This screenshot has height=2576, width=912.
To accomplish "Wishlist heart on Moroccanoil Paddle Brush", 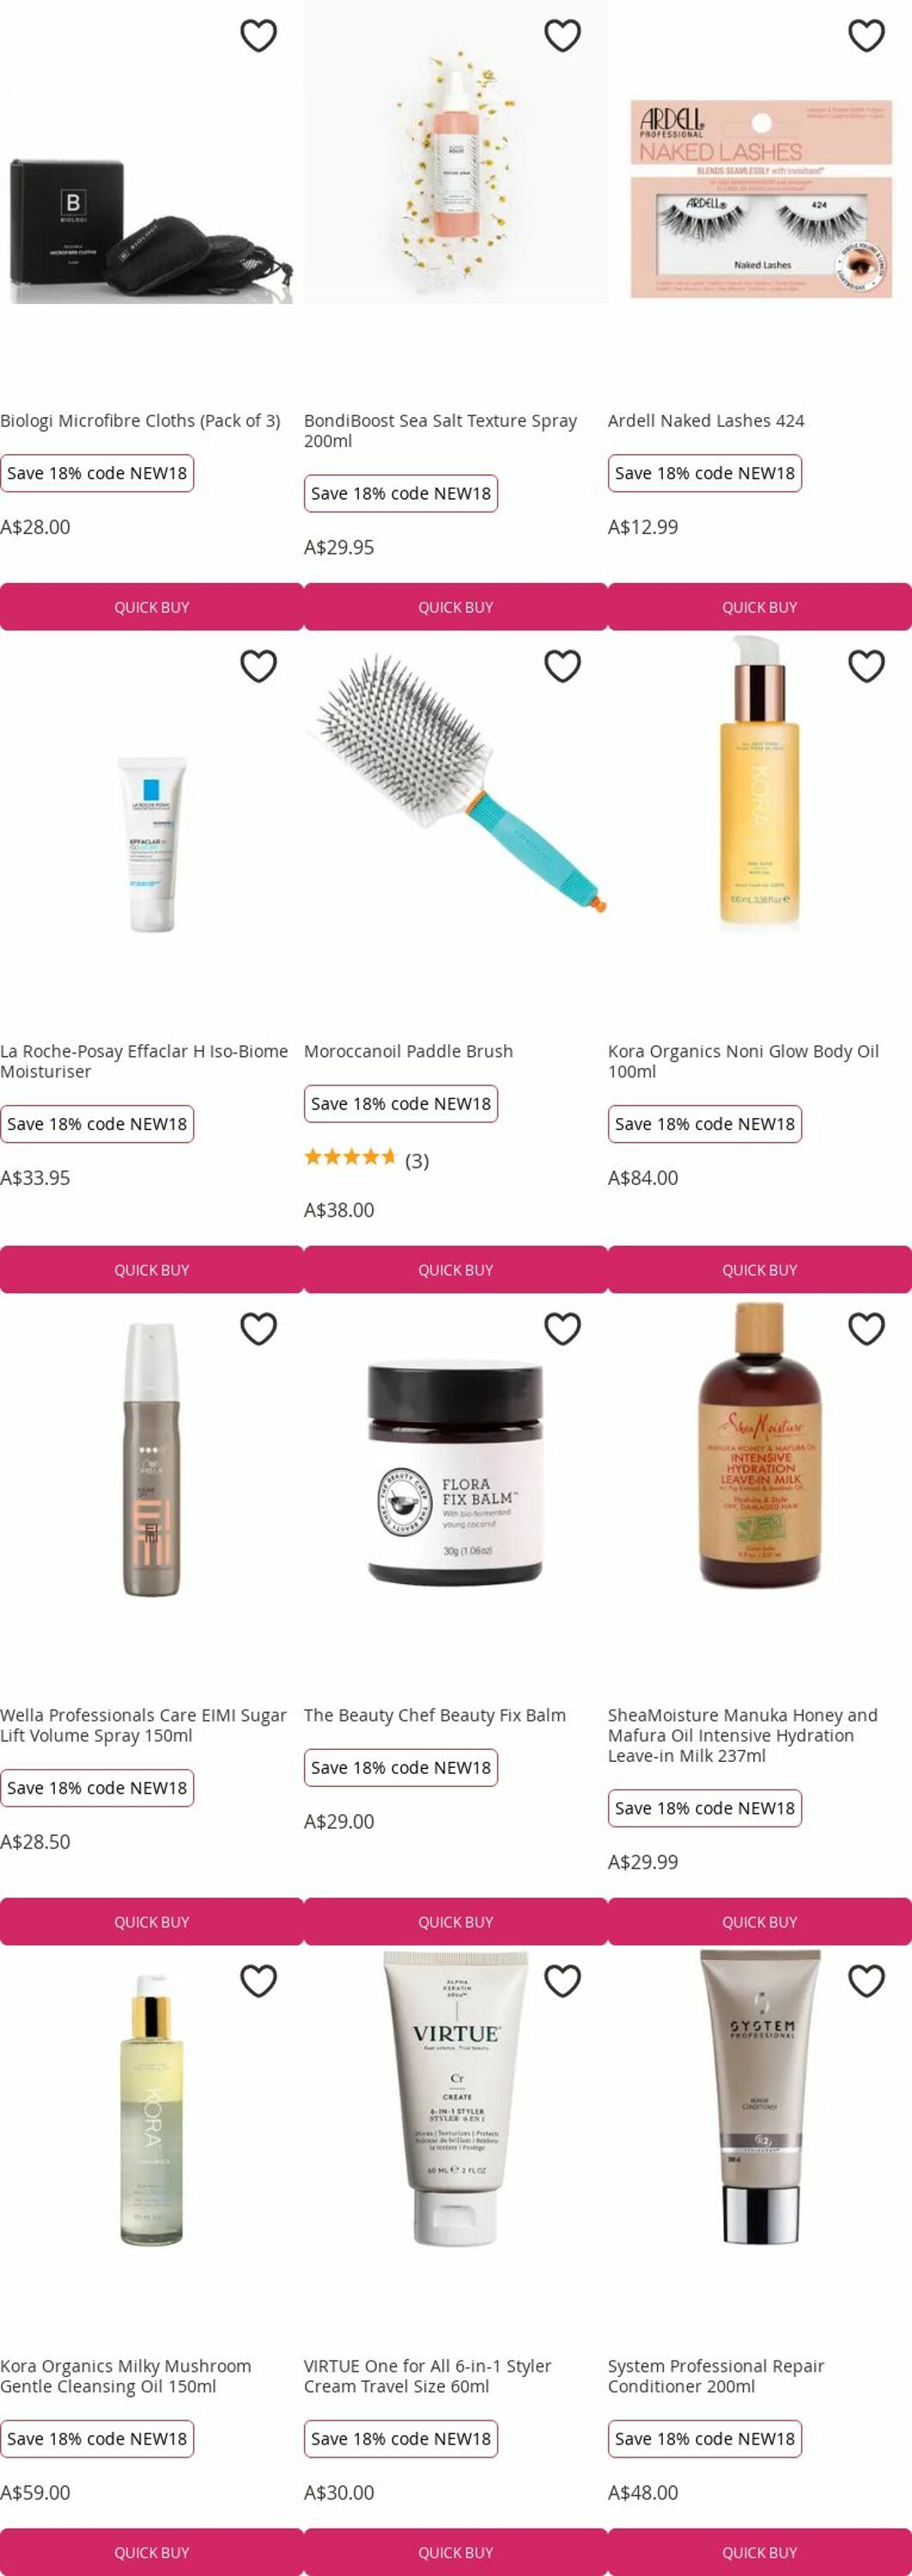I will [562, 666].
